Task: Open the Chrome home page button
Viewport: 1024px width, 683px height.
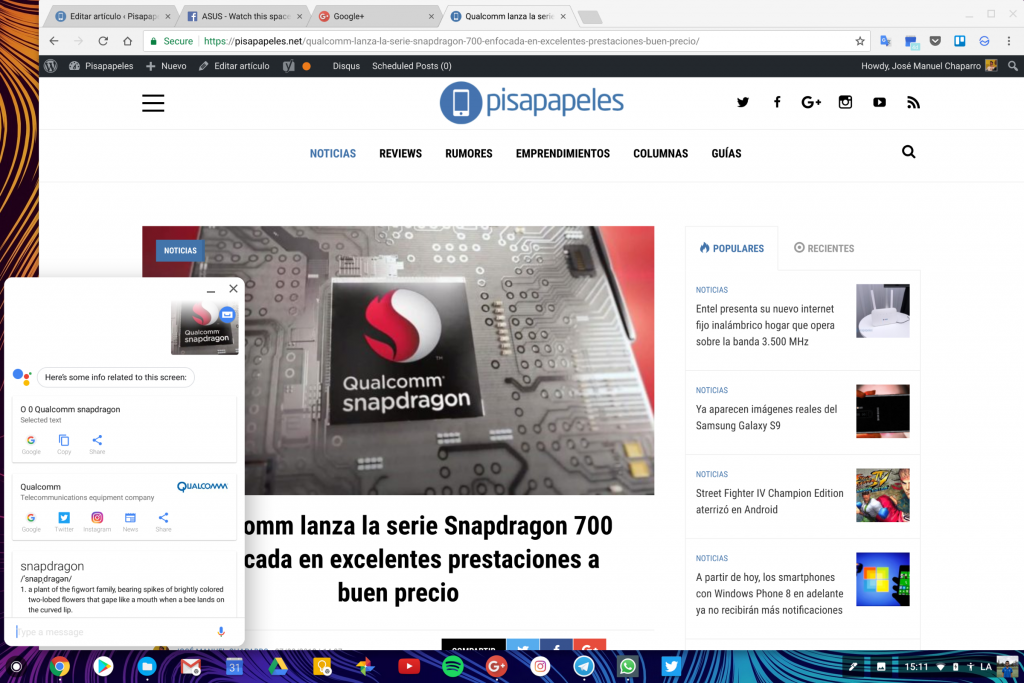Action: (127, 41)
